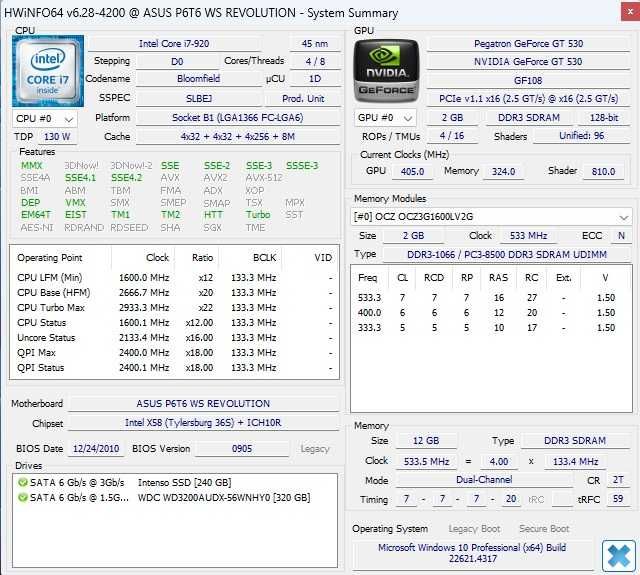Select the Intenso SSD [240 GB] drive row

pos(175,483)
